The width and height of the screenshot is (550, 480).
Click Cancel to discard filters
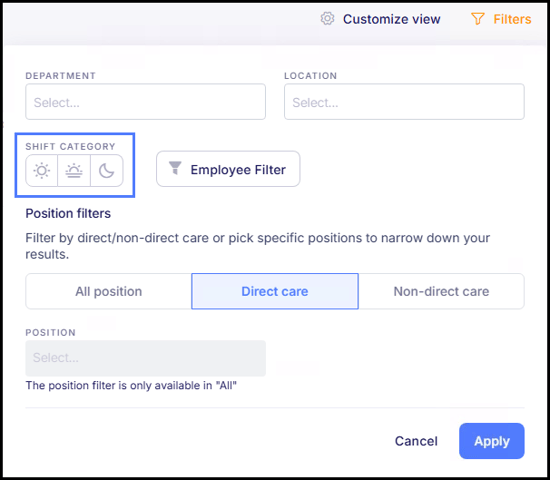coord(416,441)
